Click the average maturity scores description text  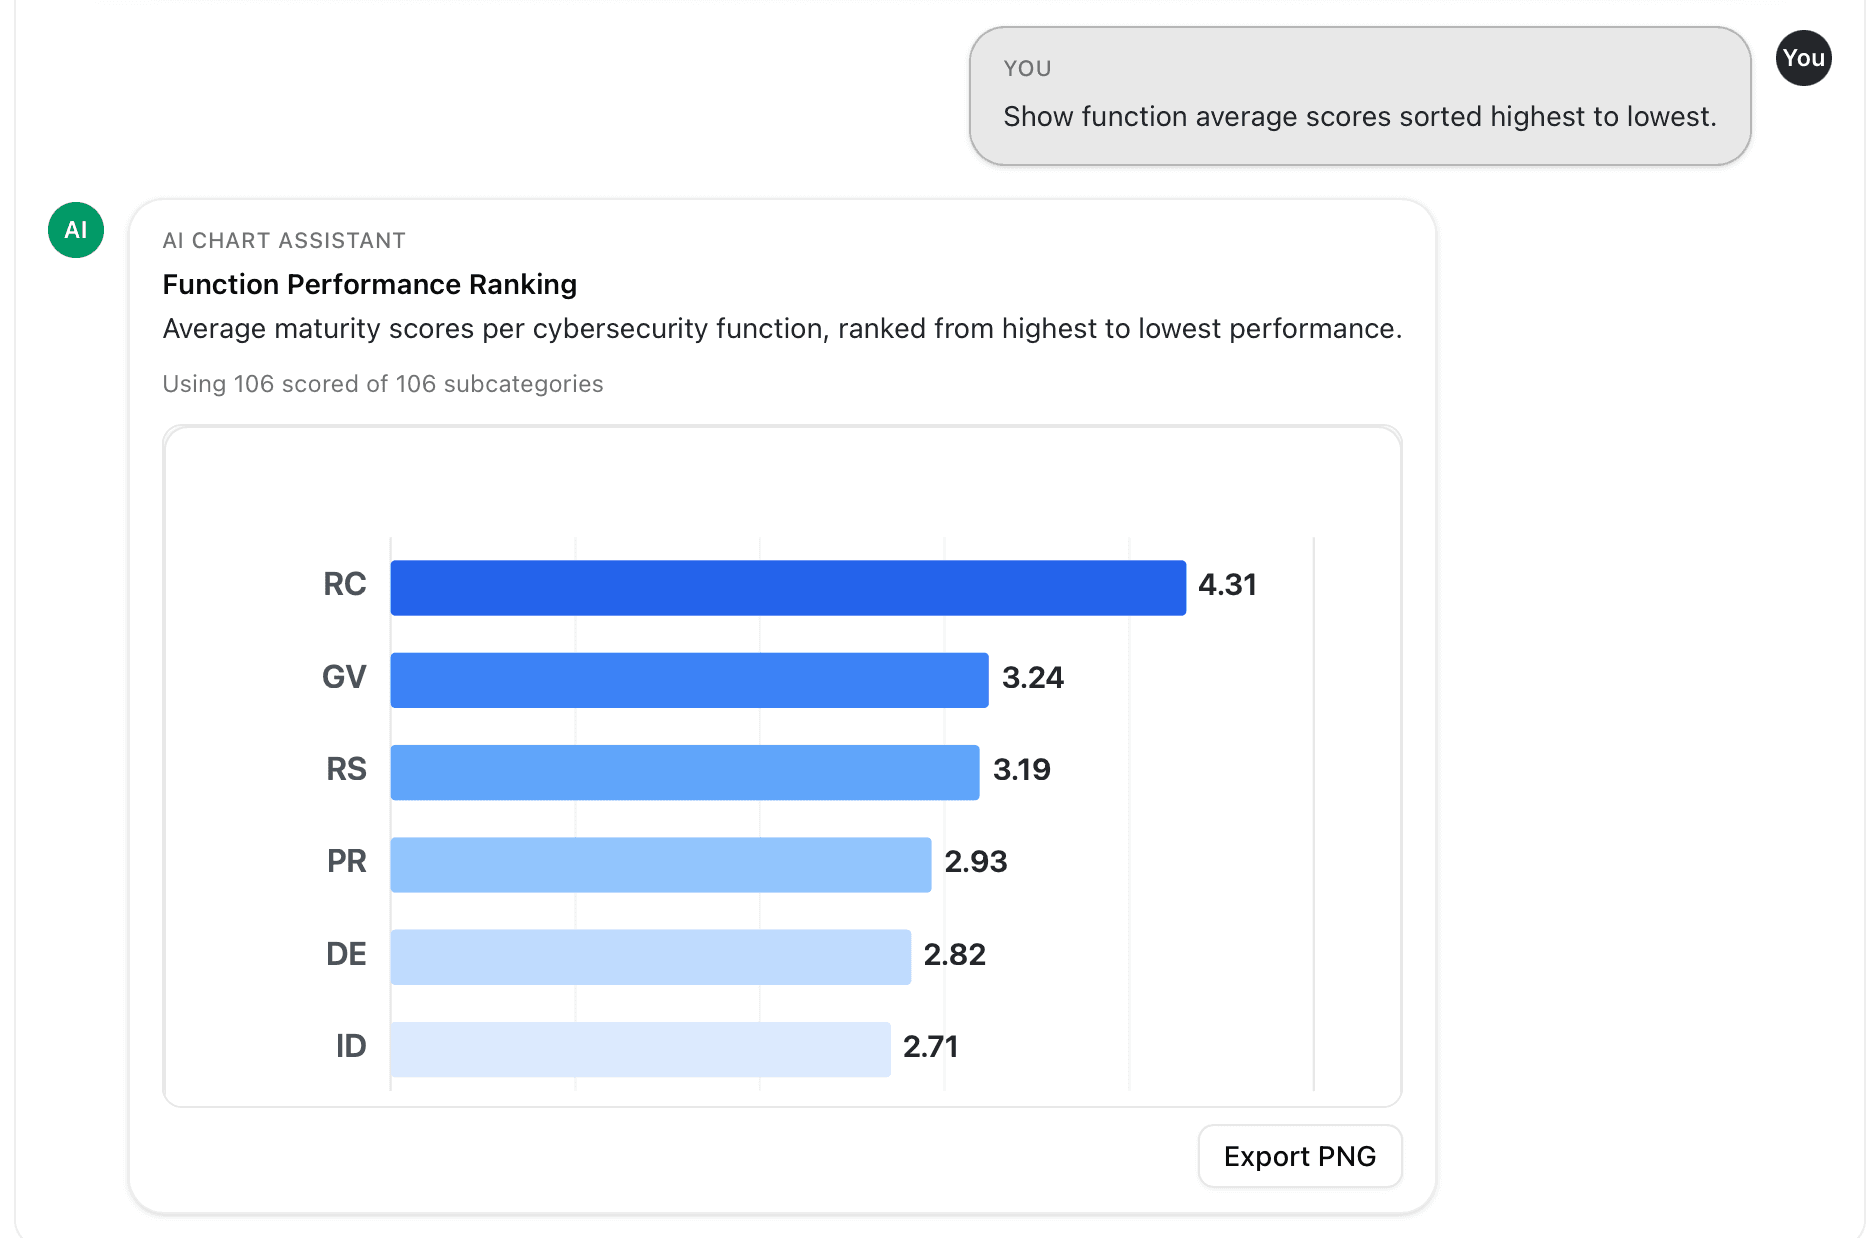pos(781,329)
